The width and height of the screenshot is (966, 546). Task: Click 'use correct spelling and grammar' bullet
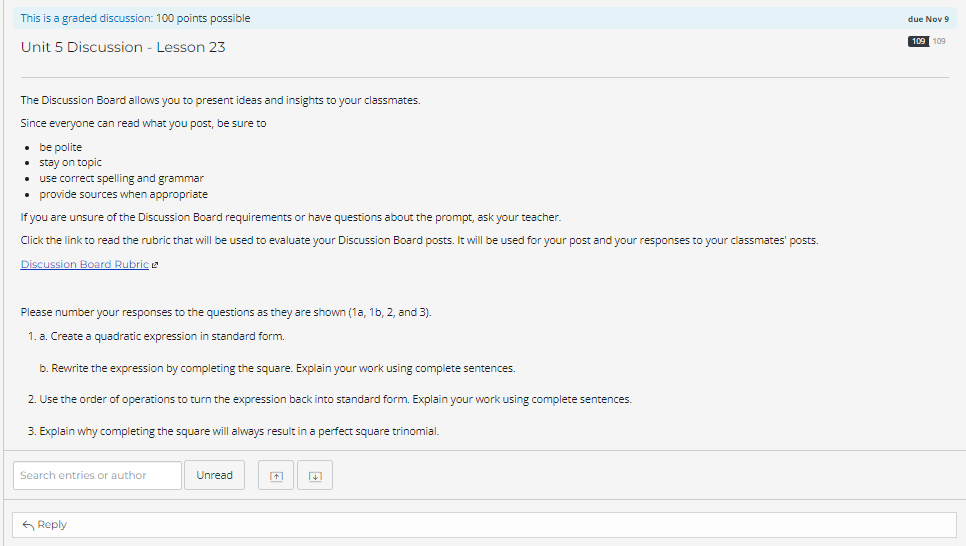pos(121,179)
